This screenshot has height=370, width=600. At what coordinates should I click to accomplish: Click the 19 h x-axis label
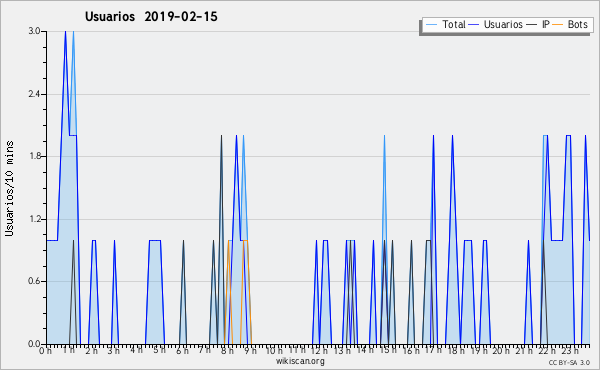click(478, 351)
